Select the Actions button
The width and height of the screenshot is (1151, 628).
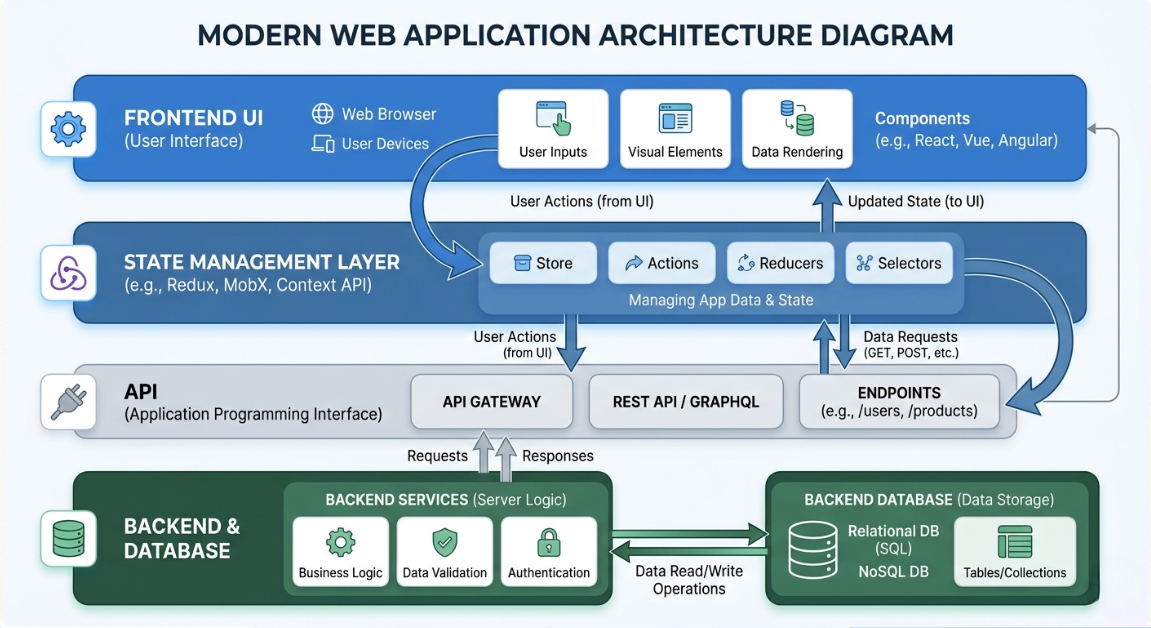661,263
